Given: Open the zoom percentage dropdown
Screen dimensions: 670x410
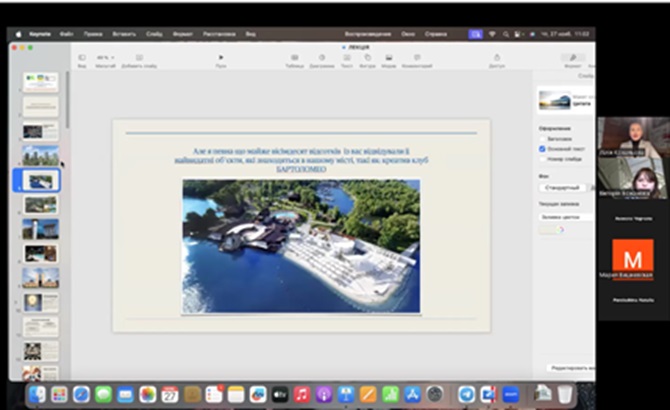Looking at the screenshot, I should tap(103, 58).
